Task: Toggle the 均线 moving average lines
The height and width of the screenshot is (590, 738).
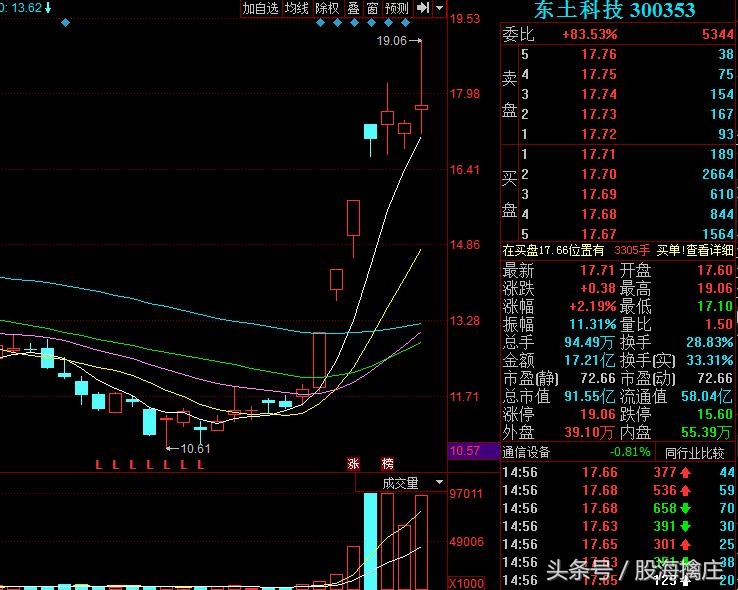Action: pos(297,8)
